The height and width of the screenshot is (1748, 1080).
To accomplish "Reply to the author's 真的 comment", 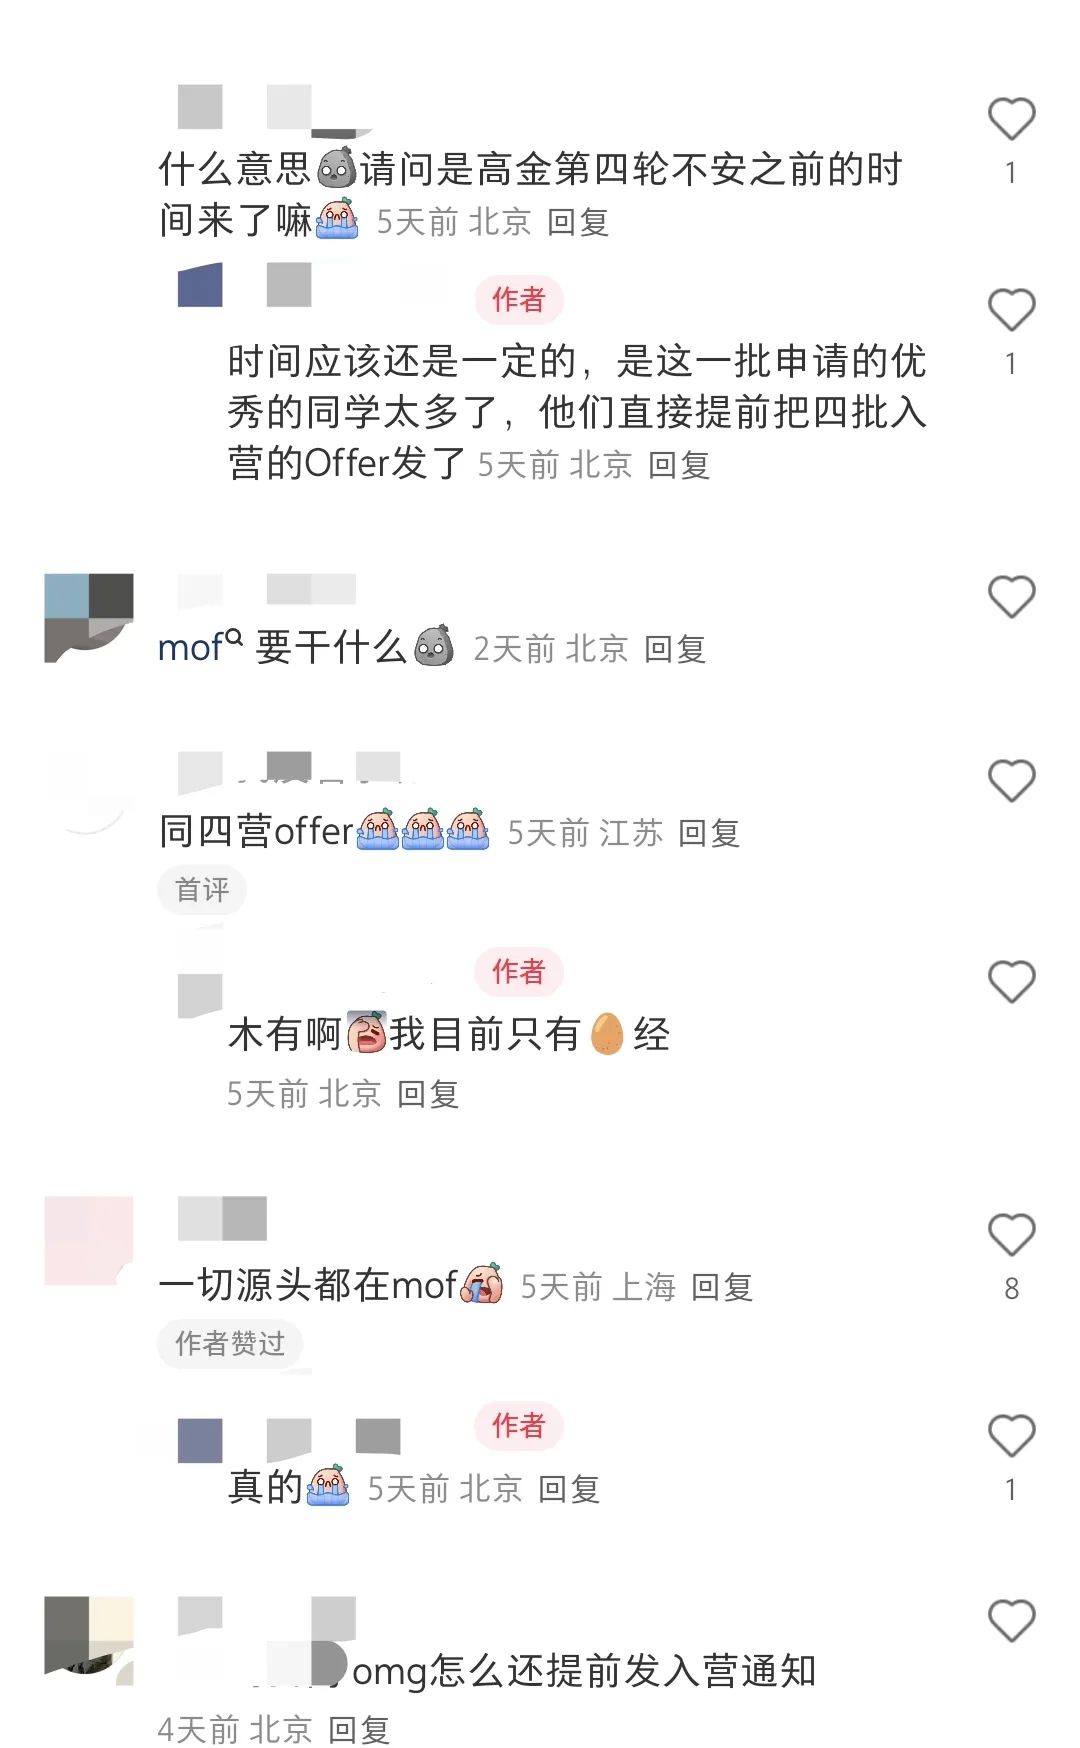I will (570, 1489).
